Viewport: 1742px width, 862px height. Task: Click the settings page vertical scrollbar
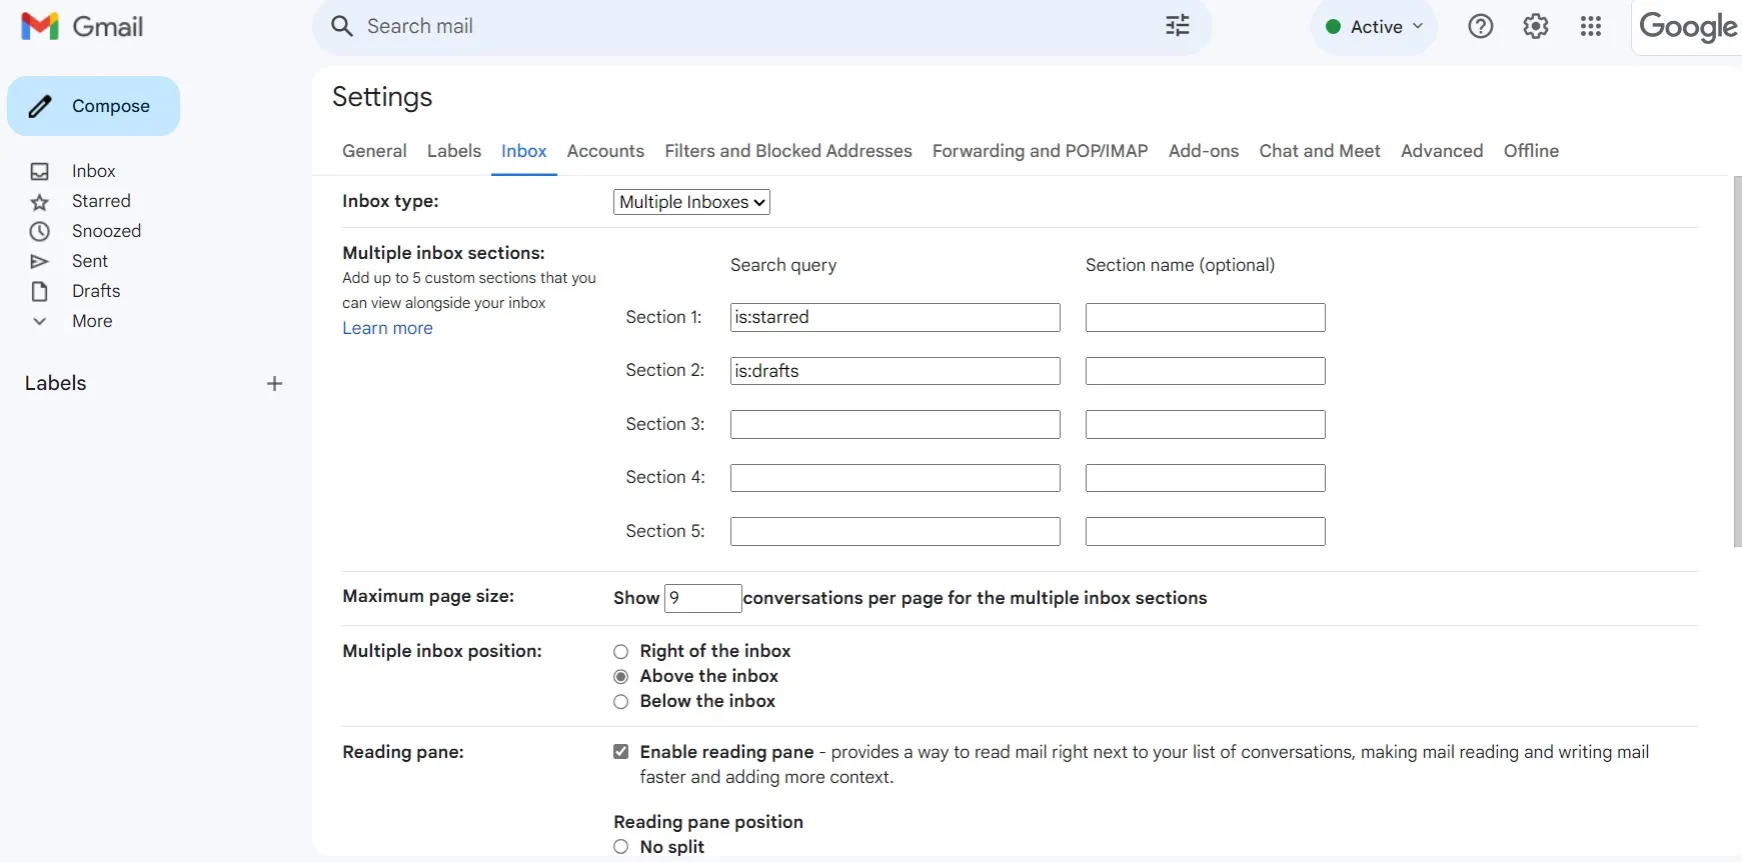pyautogui.click(x=1736, y=360)
